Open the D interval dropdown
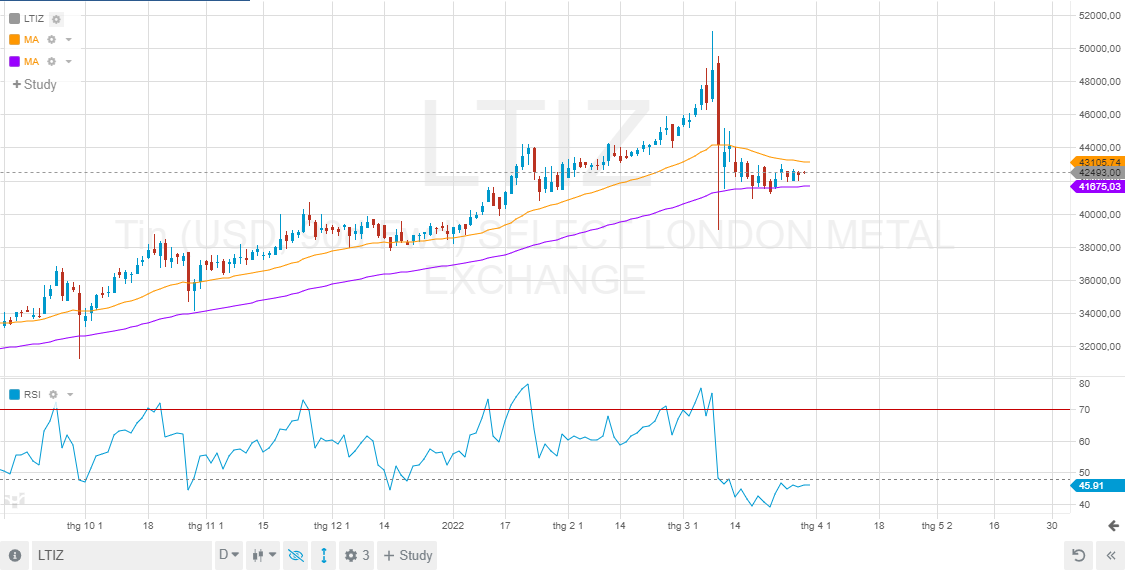The width and height of the screenshot is (1125, 571). point(230,555)
